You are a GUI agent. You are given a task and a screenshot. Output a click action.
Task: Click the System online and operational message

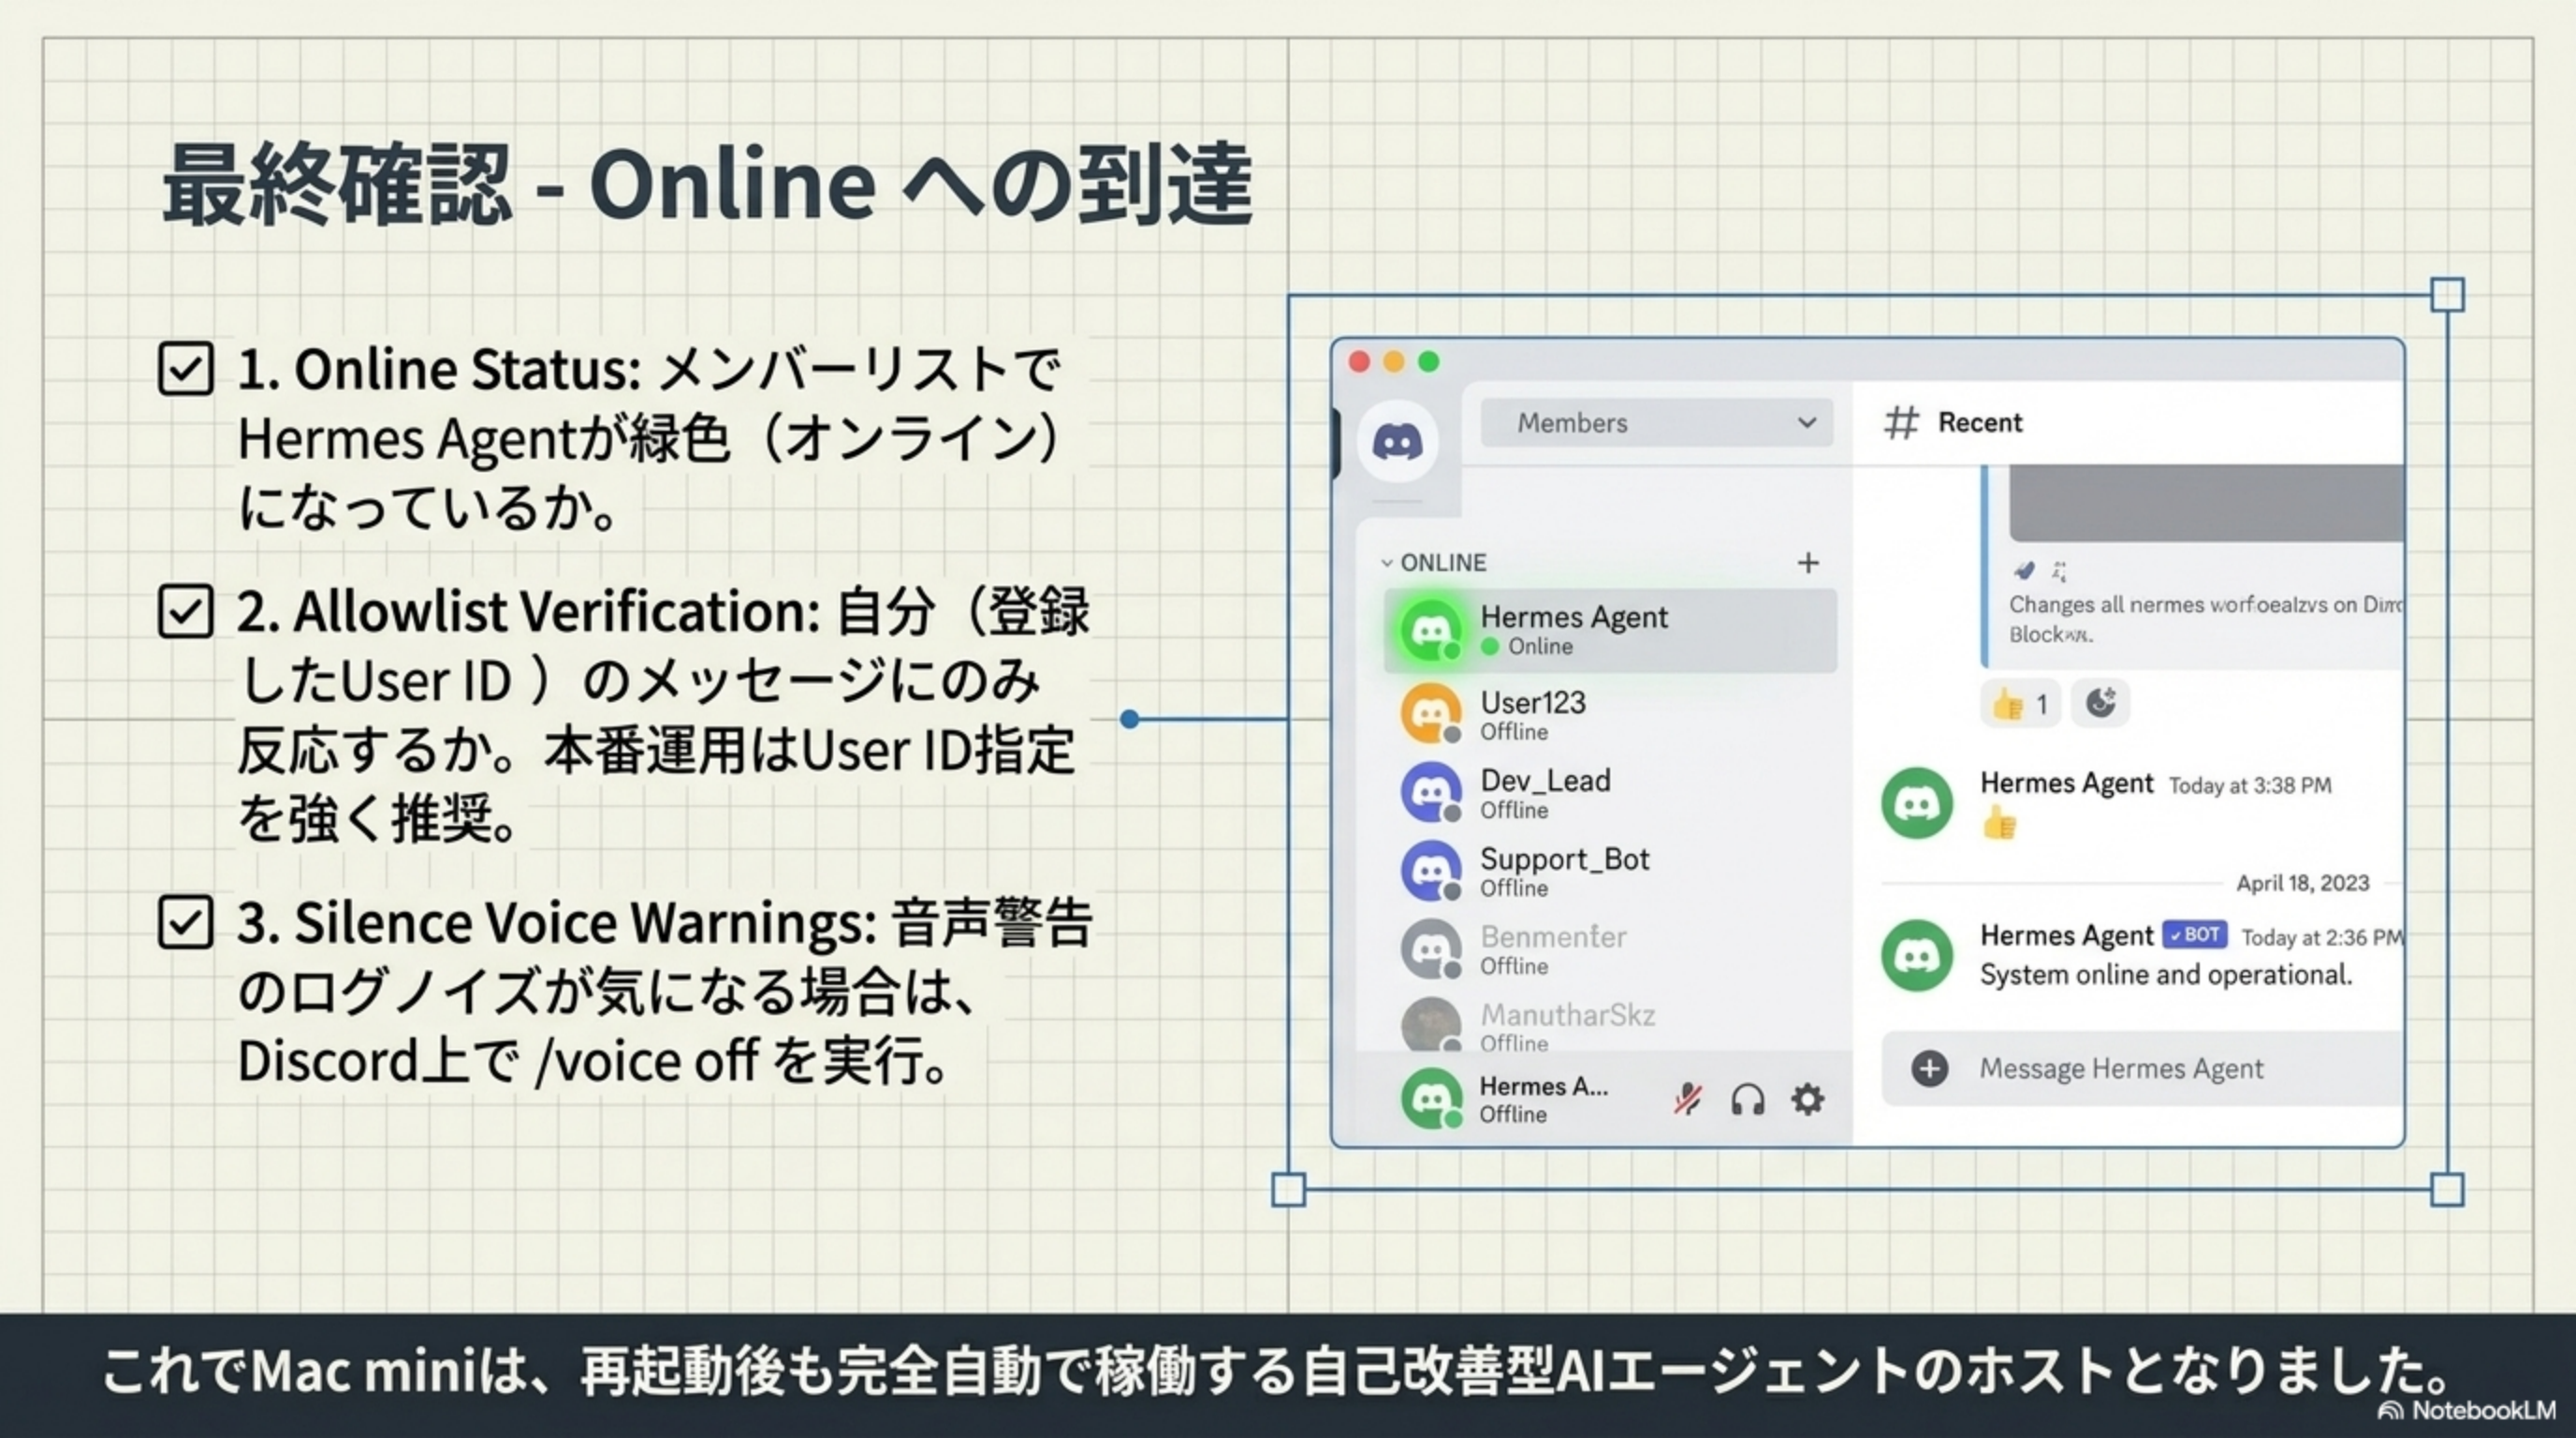coord(2166,975)
